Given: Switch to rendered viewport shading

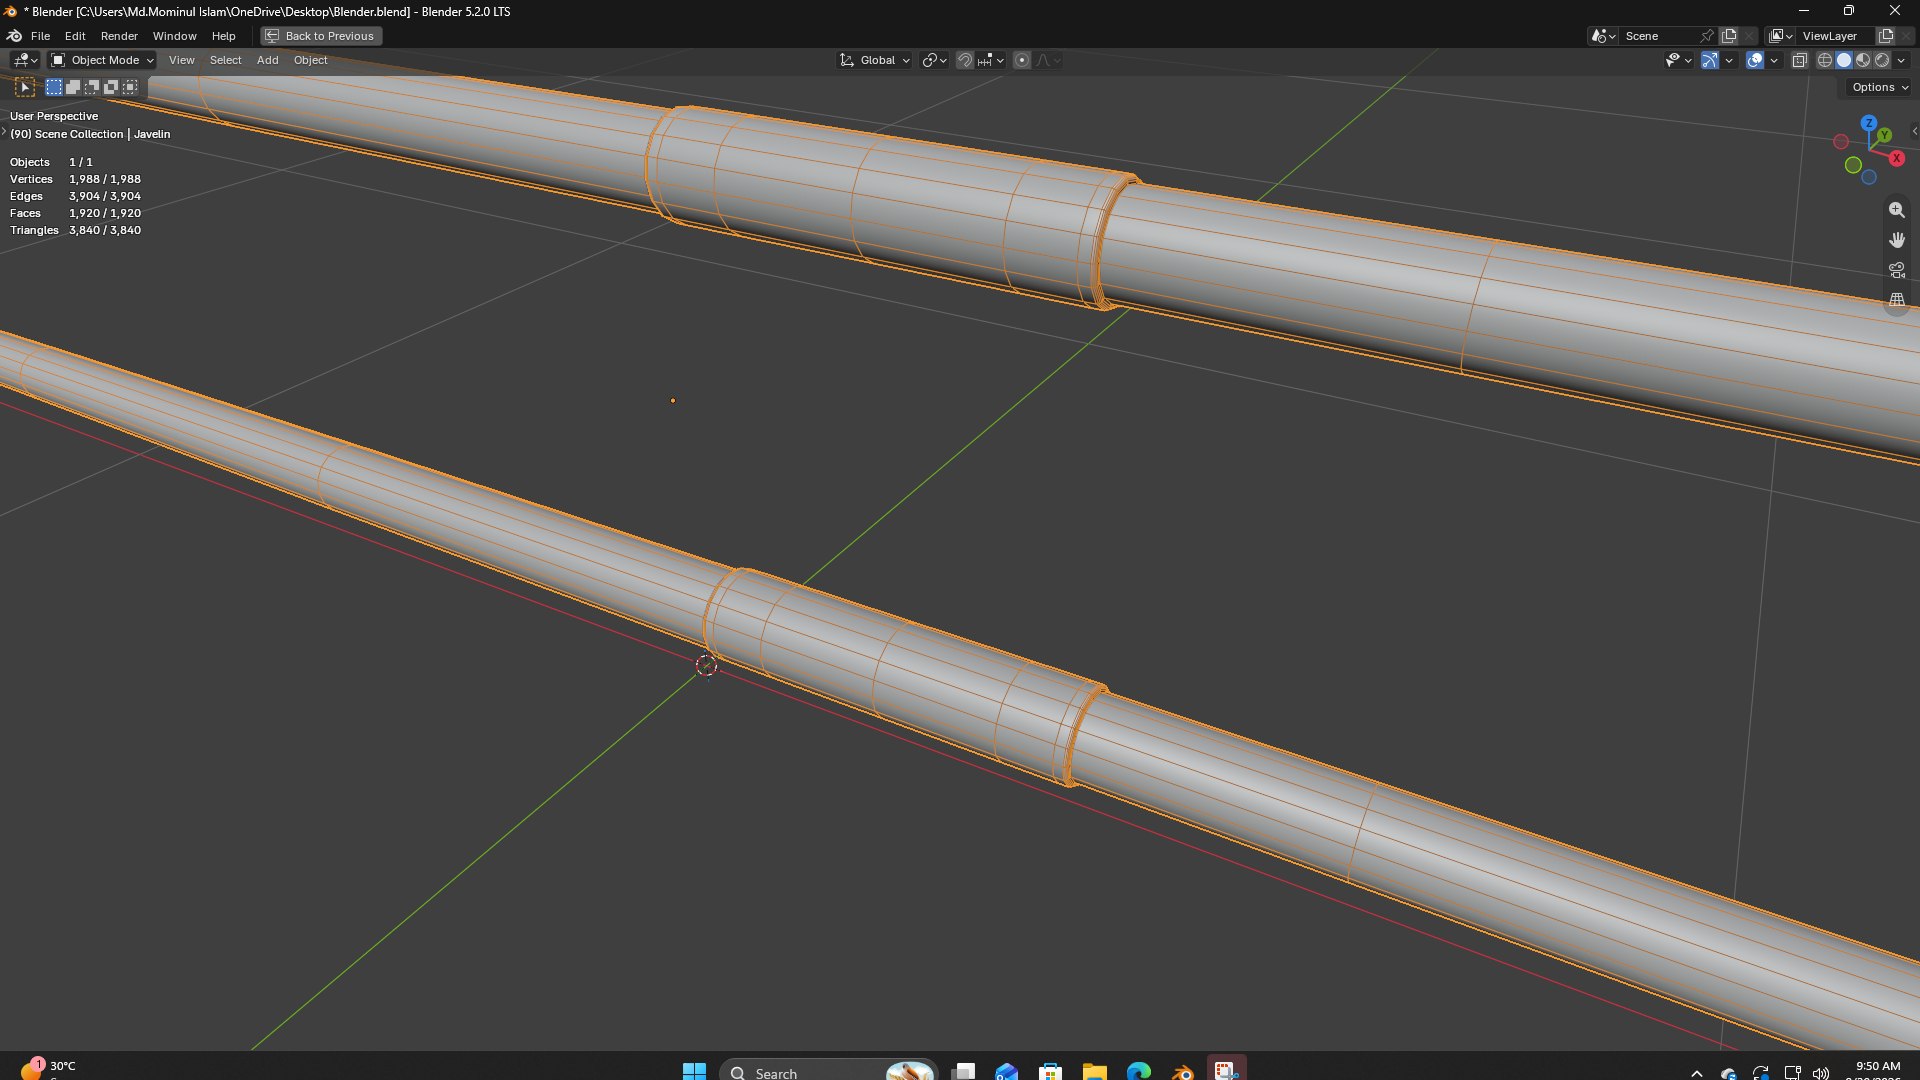Looking at the screenshot, I should click(1882, 60).
